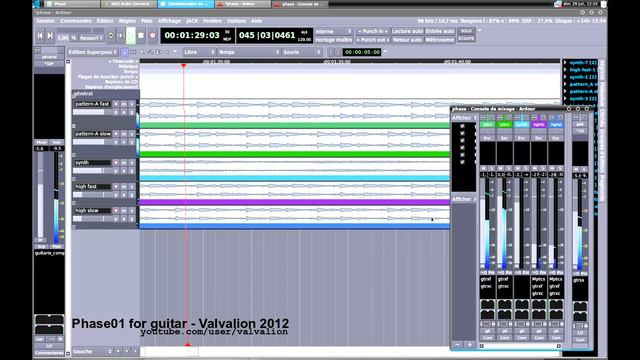The image size is (640, 360).
Task: Open Interne sync source dropdown
Action: [x=333, y=31]
